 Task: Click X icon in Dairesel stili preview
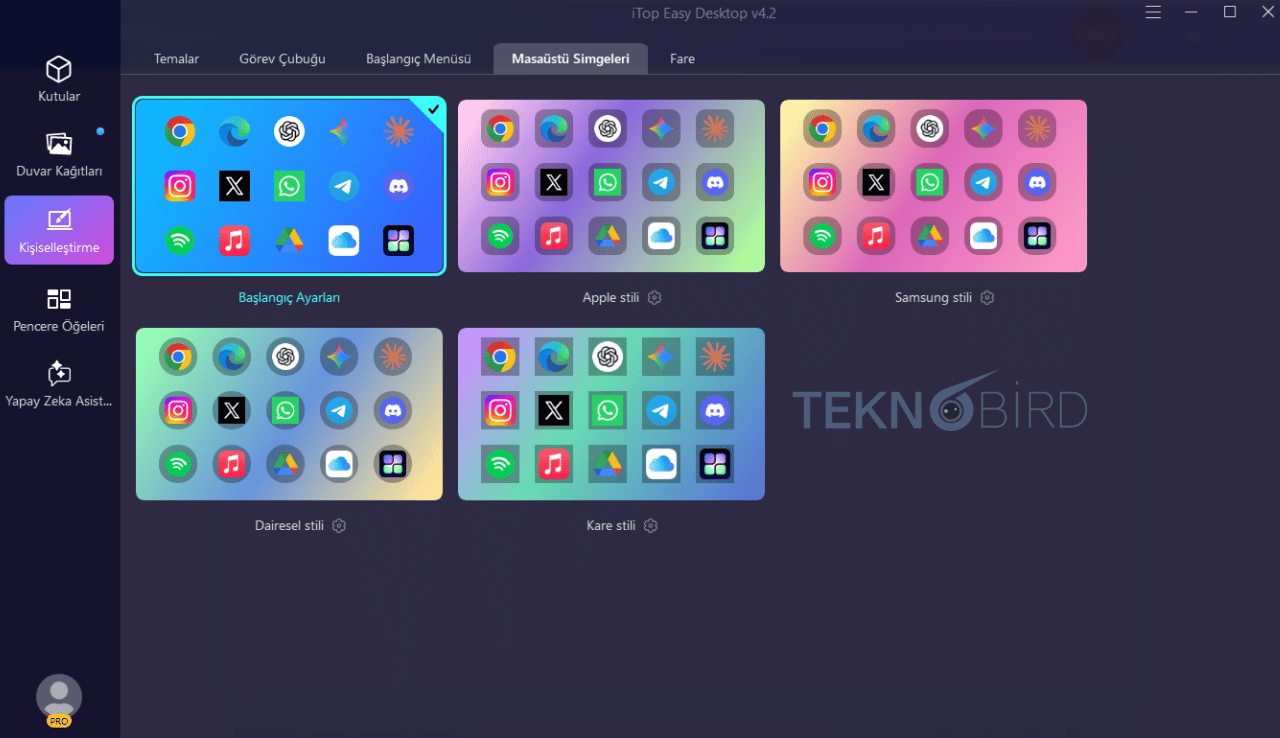[232, 409]
